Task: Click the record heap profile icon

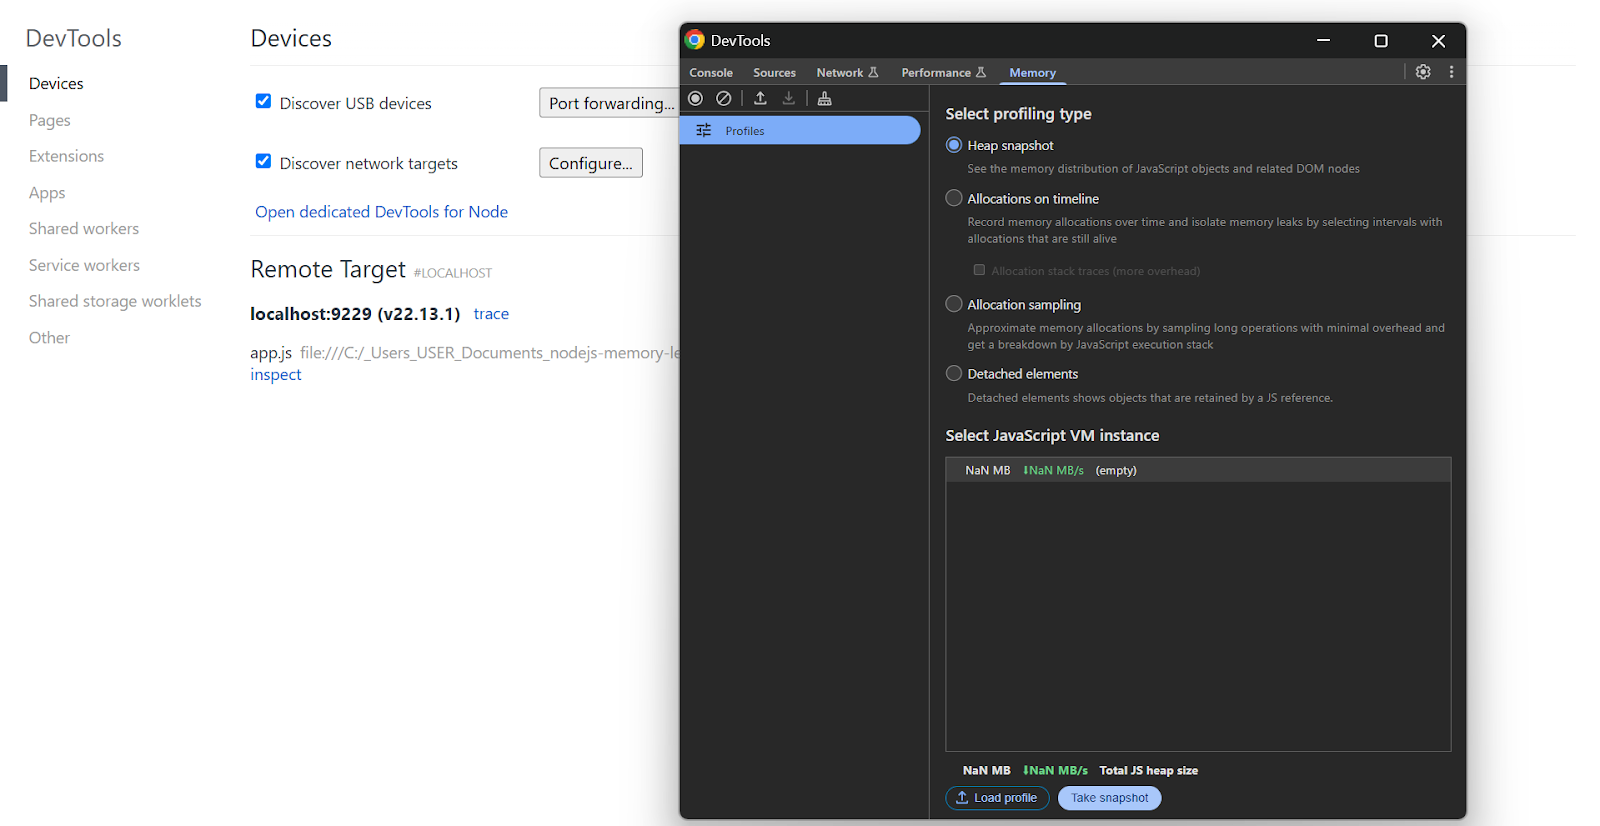Action: (696, 98)
